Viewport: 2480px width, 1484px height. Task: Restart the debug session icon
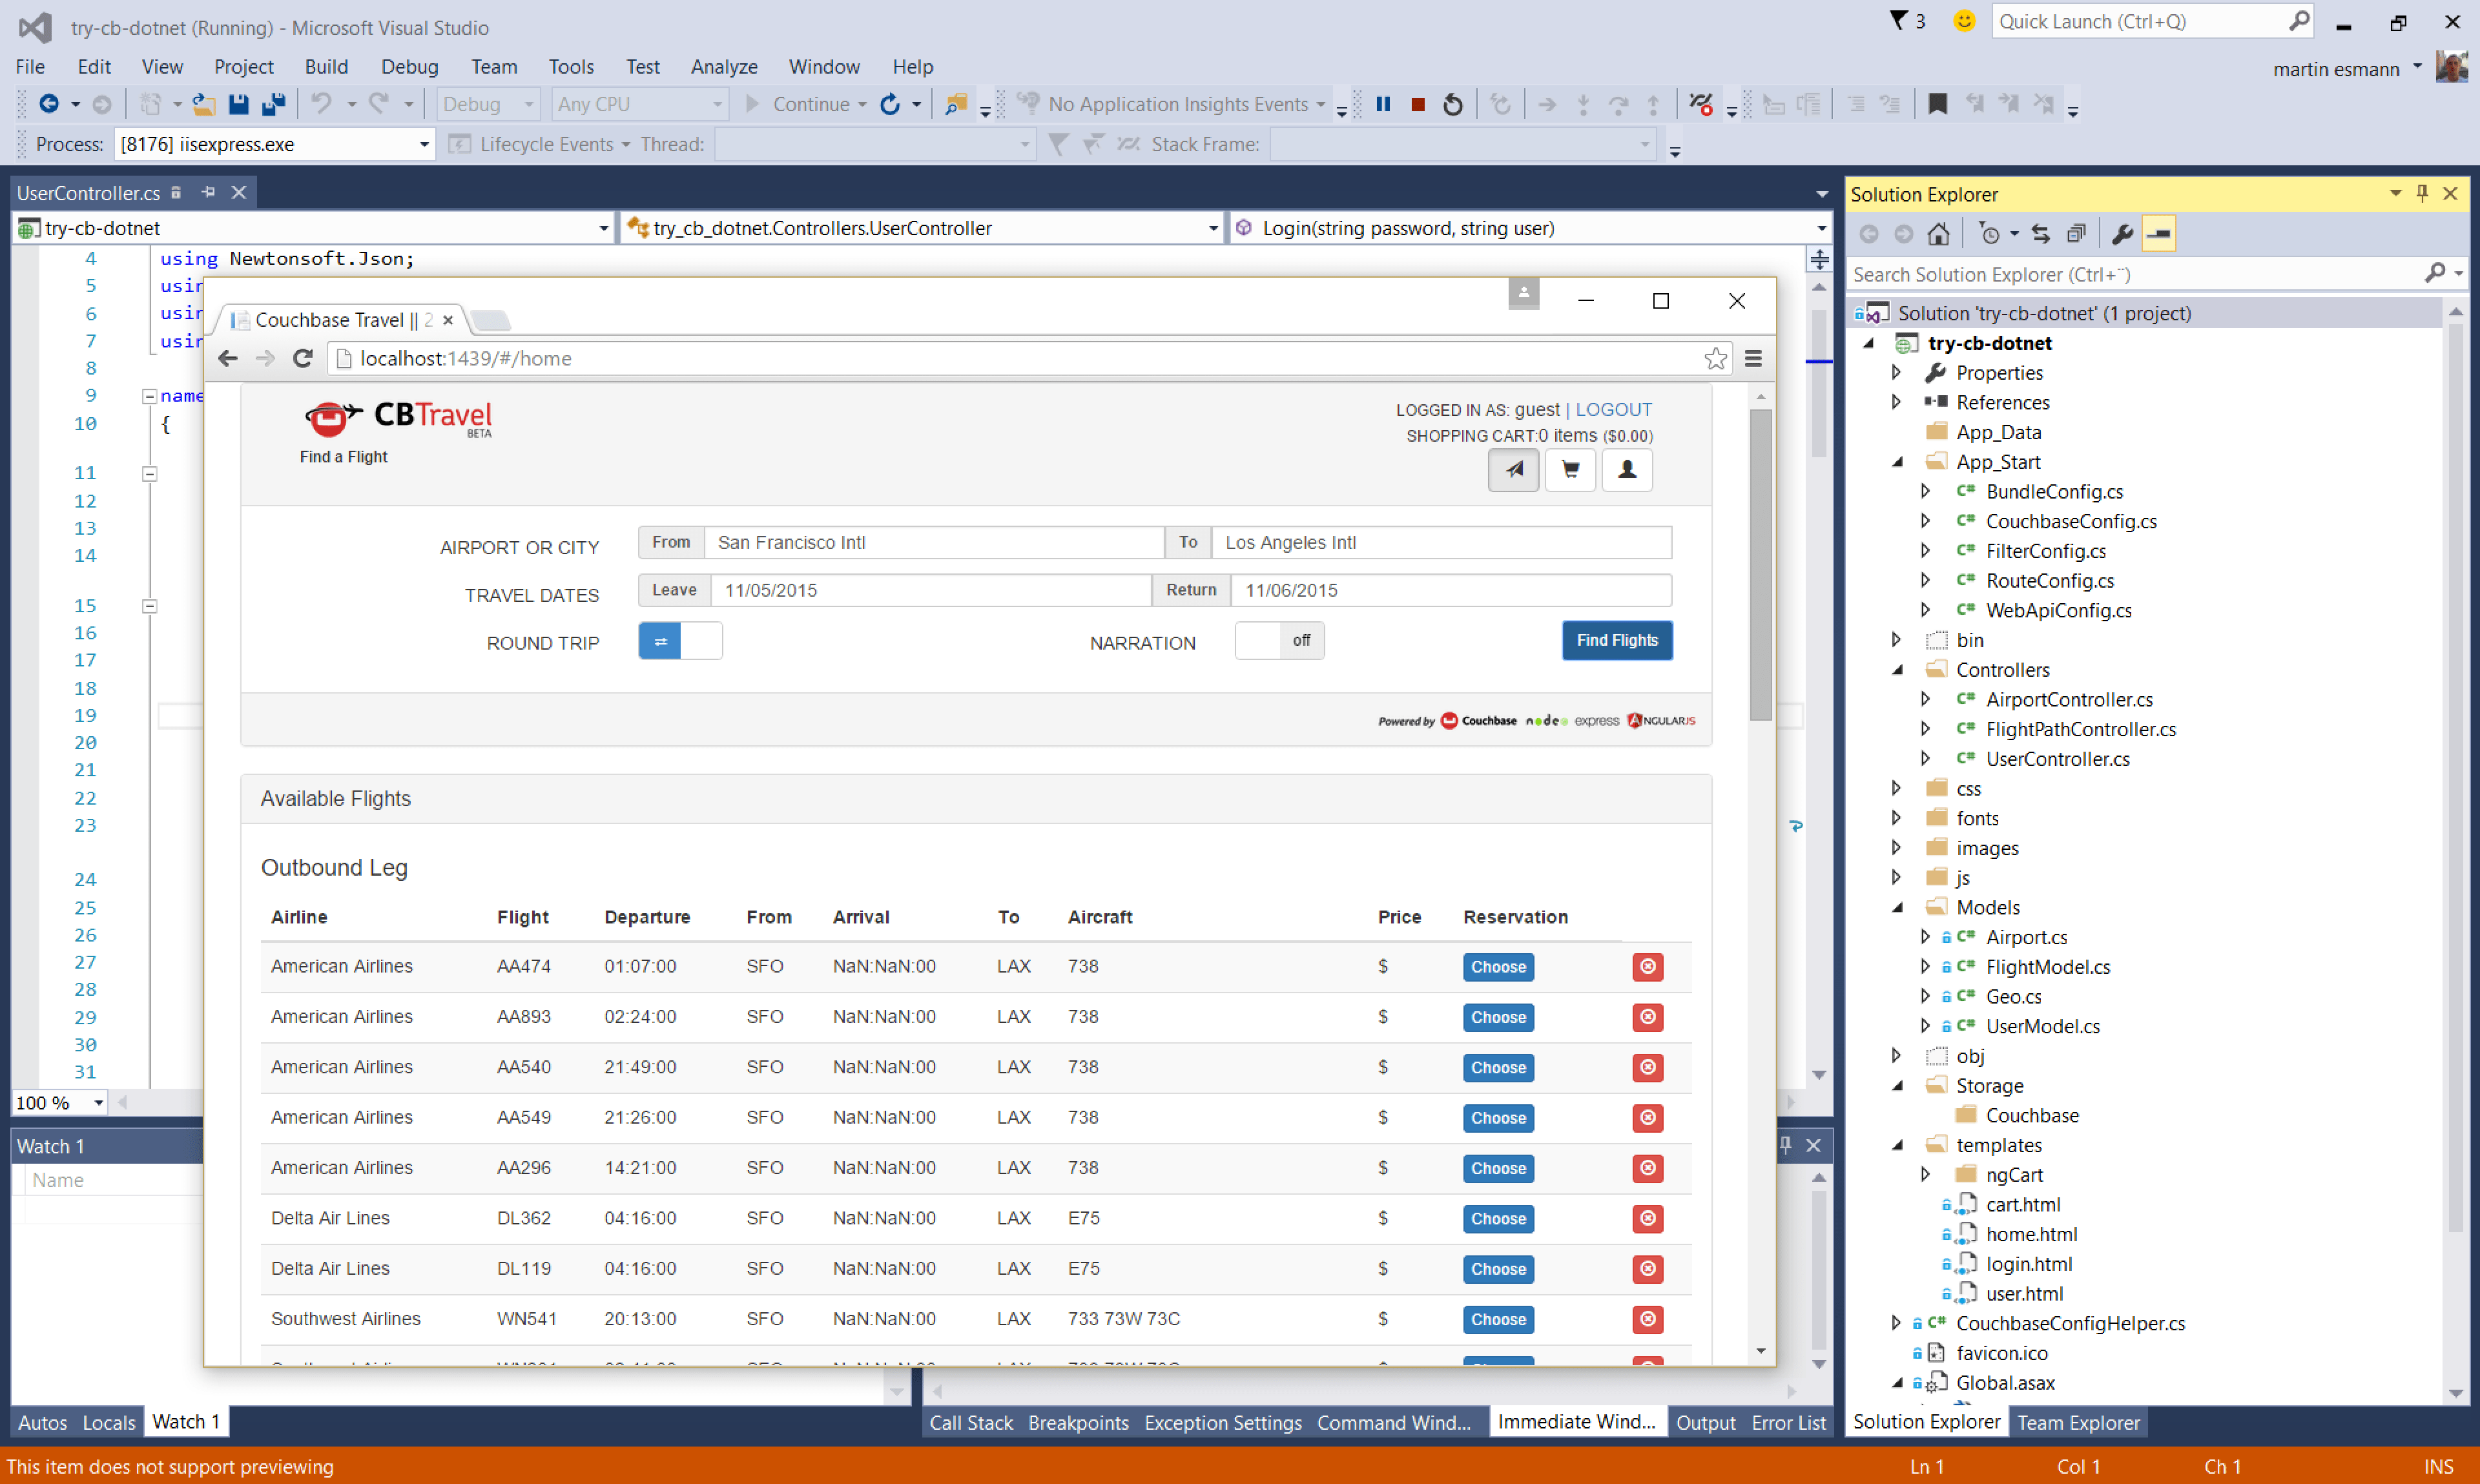click(x=1453, y=103)
